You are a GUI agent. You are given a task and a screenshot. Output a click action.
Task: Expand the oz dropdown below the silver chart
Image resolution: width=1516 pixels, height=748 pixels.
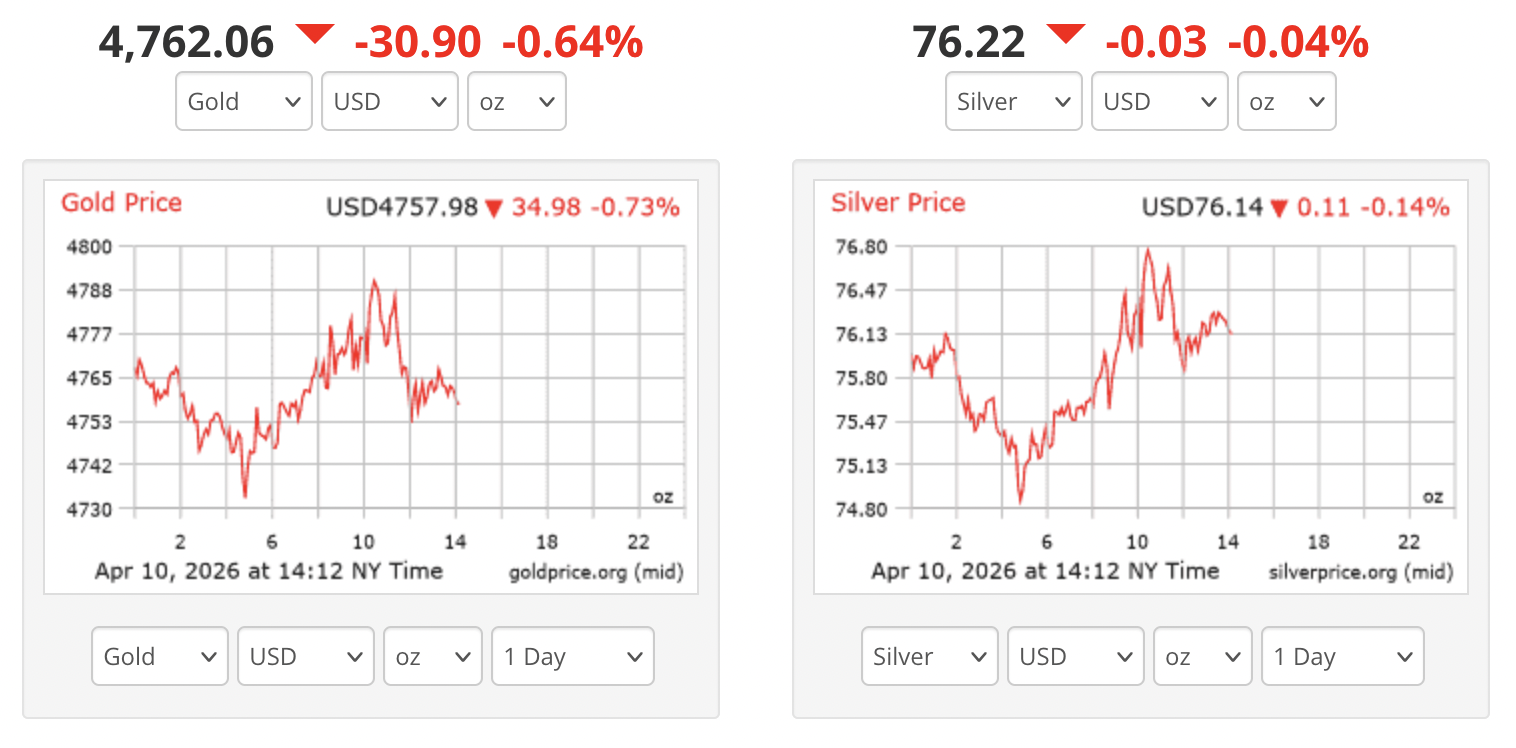click(x=1202, y=656)
